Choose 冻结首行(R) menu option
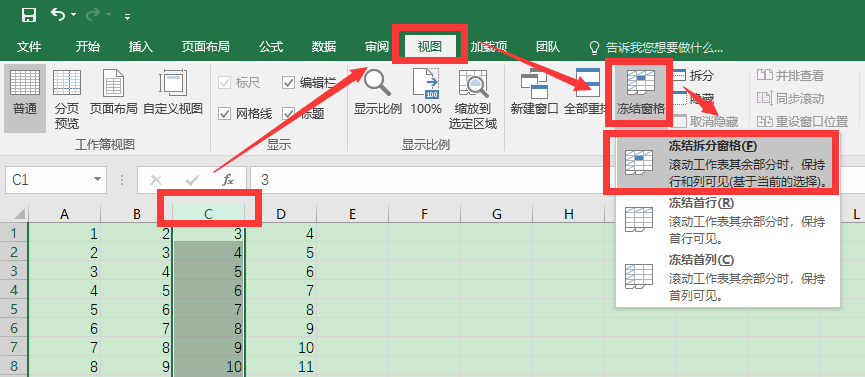The height and width of the screenshot is (377, 865). 728,221
